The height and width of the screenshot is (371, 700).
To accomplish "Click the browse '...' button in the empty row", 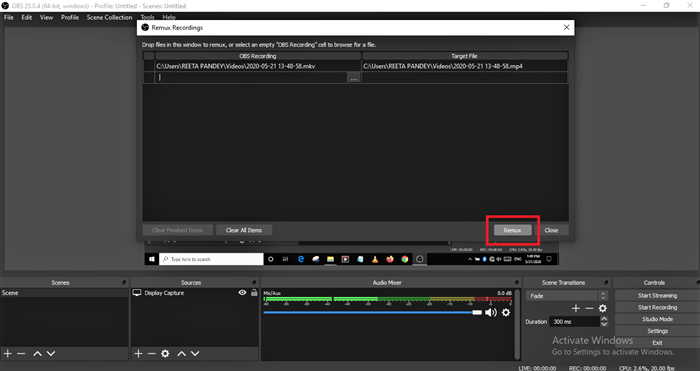I will pyautogui.click(x=354, y=78).
